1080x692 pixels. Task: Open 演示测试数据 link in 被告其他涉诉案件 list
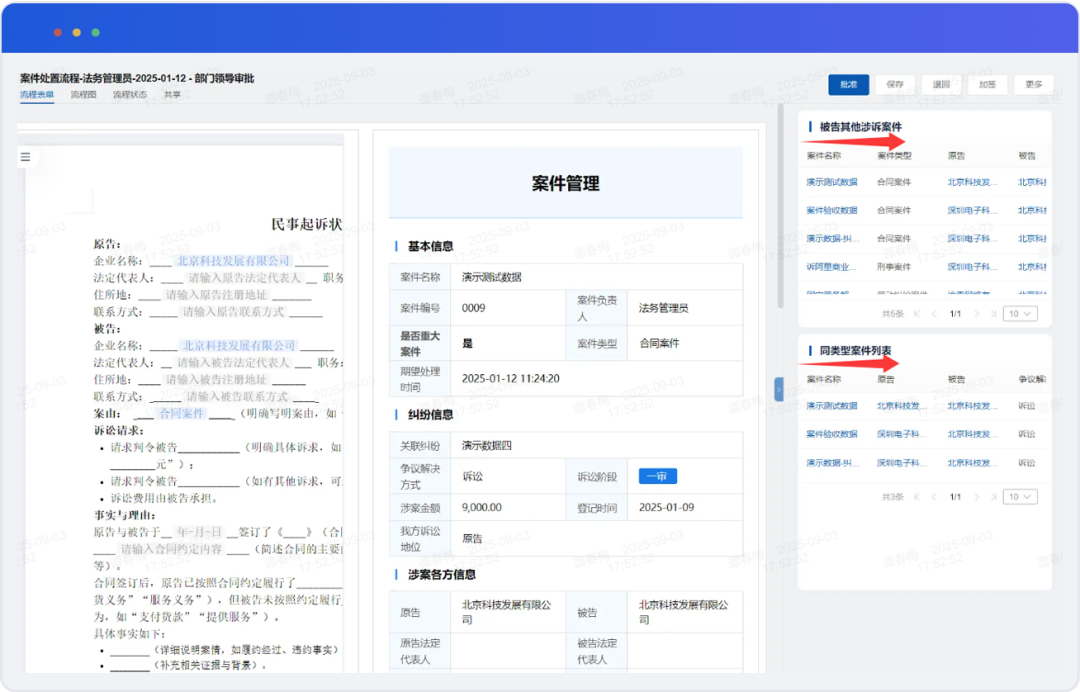tap(832, 182)
